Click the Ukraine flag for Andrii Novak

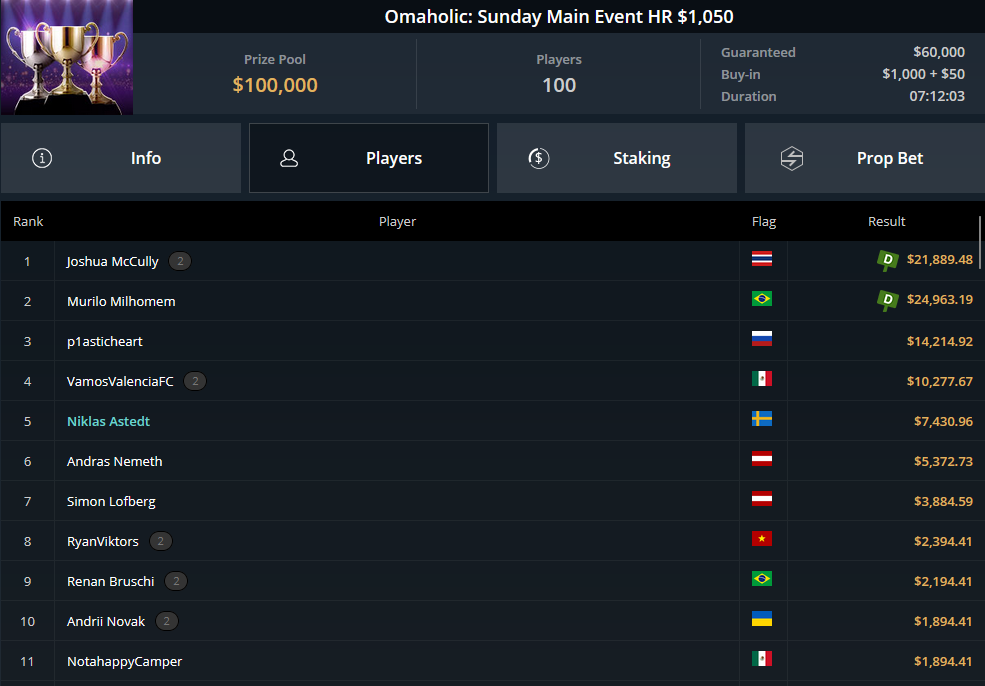coord(762,619)
